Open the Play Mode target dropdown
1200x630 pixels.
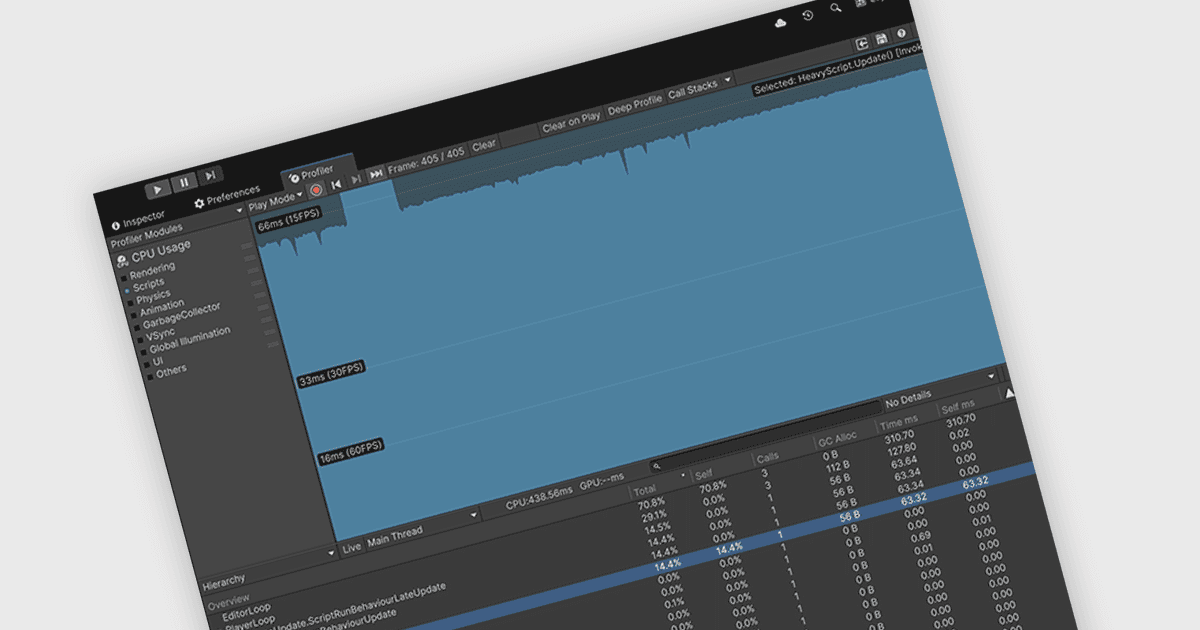point(273,200)
